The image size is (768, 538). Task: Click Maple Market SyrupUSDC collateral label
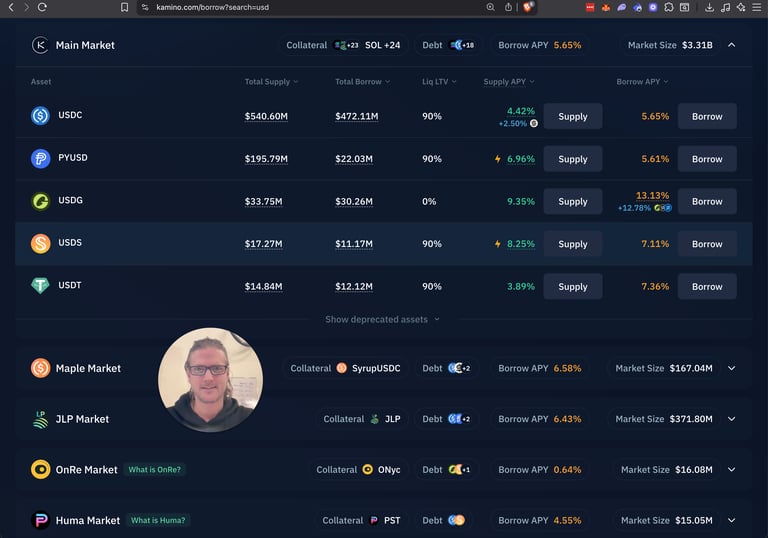pos(376,368)
